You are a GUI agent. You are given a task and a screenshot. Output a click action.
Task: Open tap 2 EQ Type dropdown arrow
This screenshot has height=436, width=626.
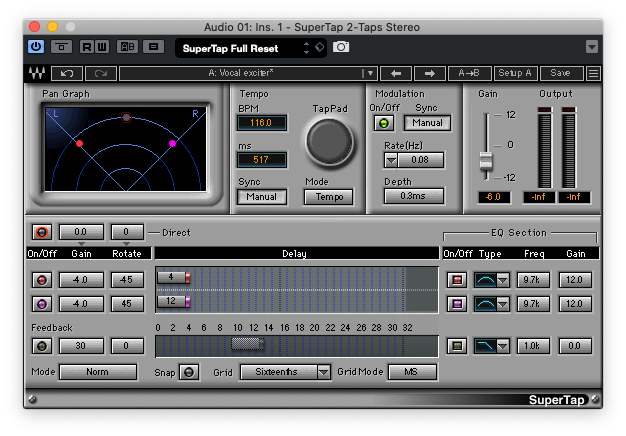(x=503, y=304)
